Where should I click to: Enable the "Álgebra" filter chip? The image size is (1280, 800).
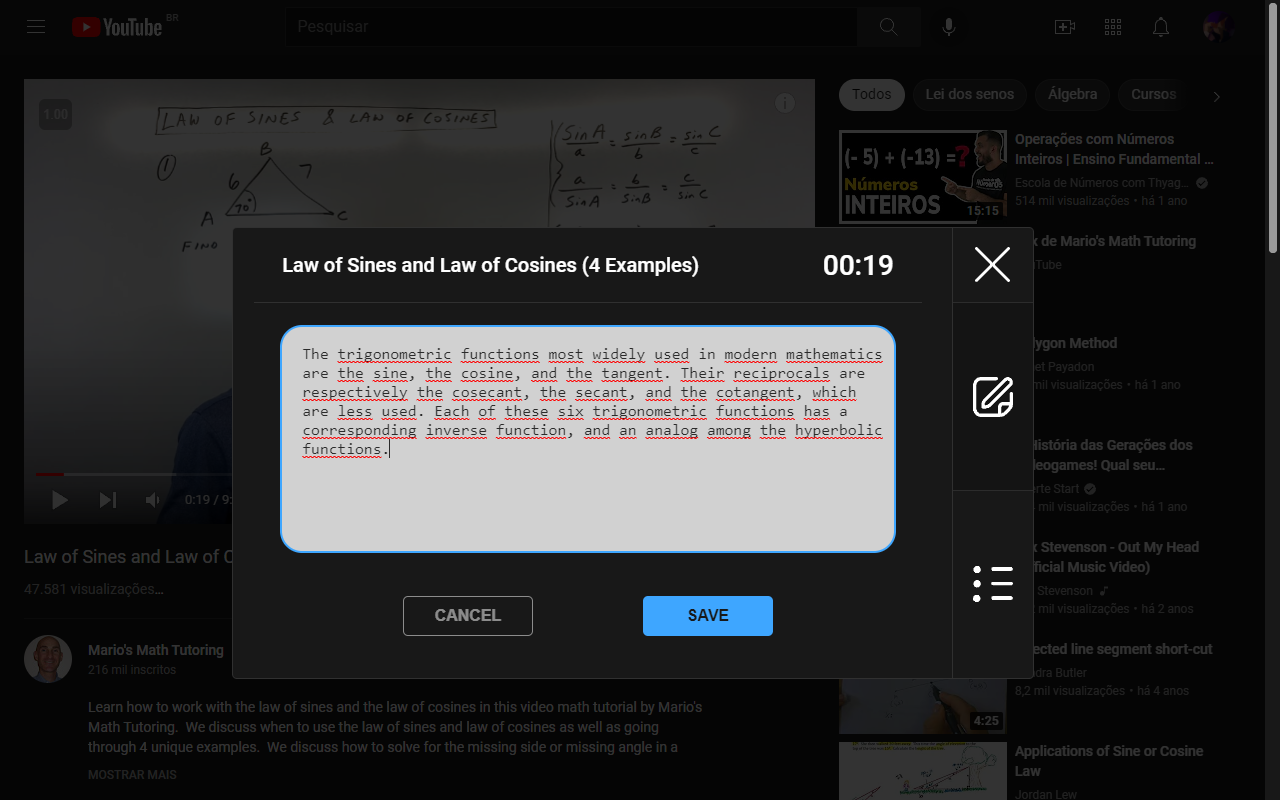(x=1072, y=94)
